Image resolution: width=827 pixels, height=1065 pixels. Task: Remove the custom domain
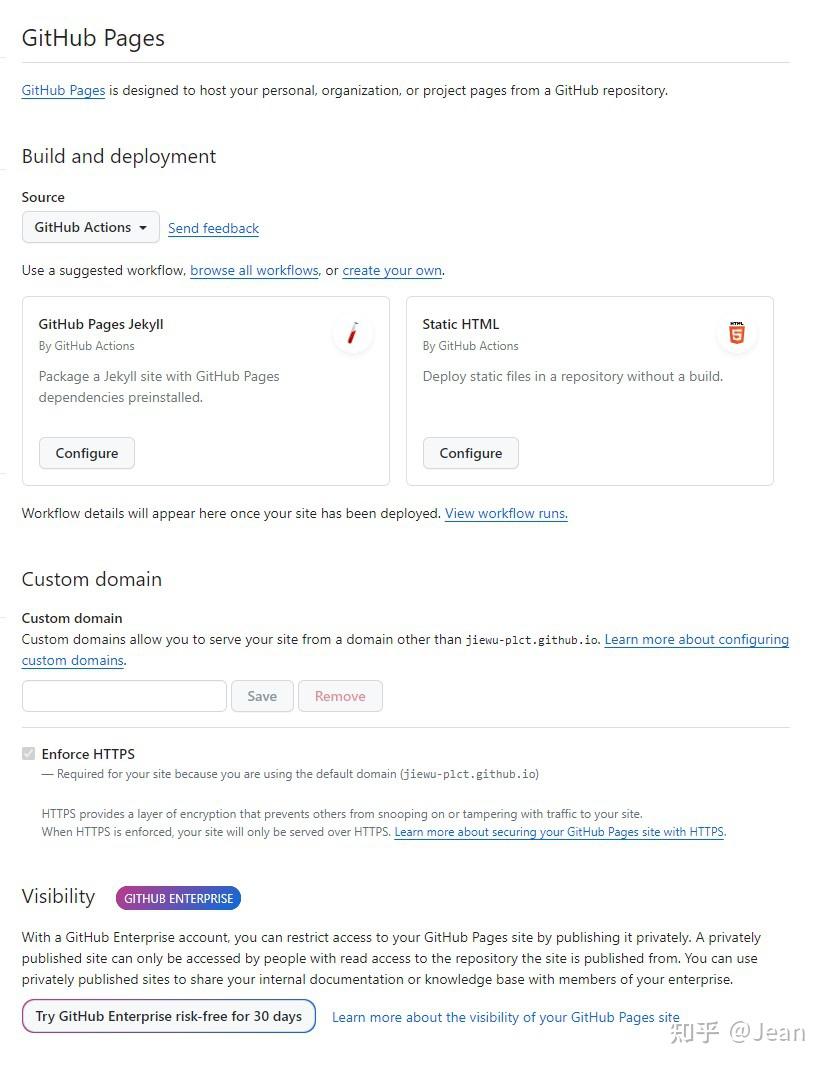click(x=340, y=696)
